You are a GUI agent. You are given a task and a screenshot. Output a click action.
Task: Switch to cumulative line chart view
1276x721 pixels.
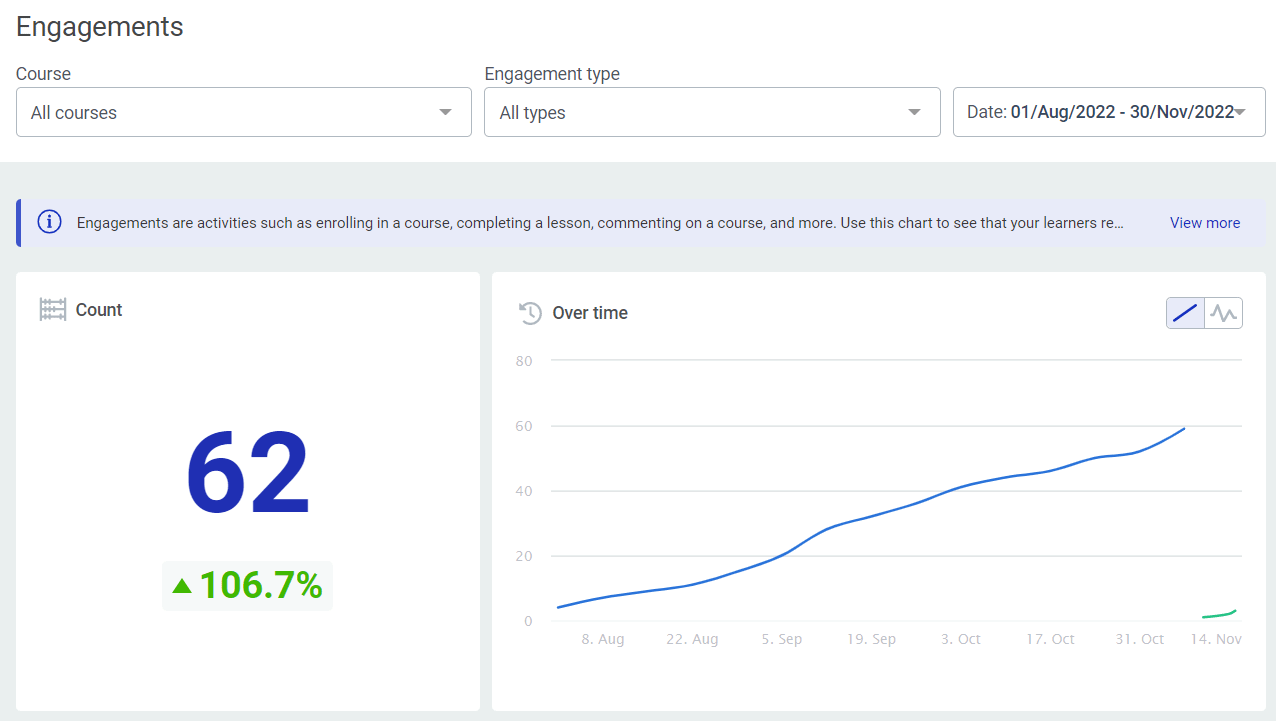1185,313
